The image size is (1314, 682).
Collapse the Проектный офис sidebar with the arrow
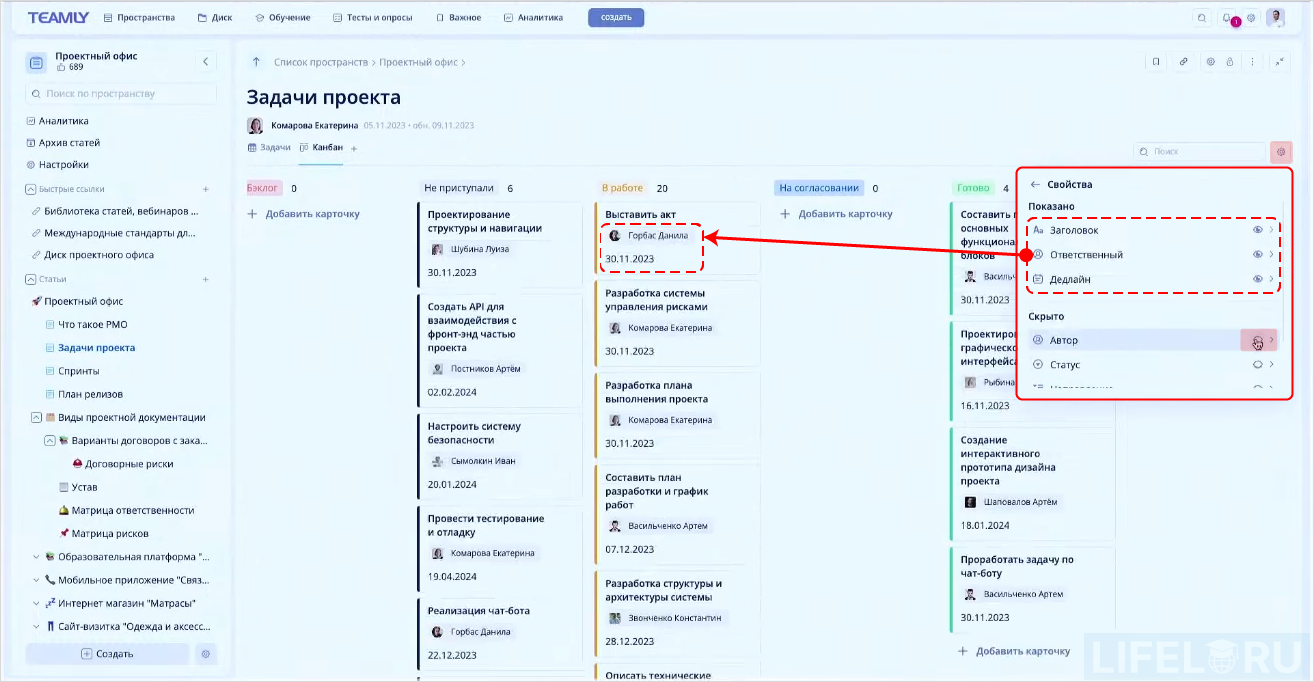206,61
